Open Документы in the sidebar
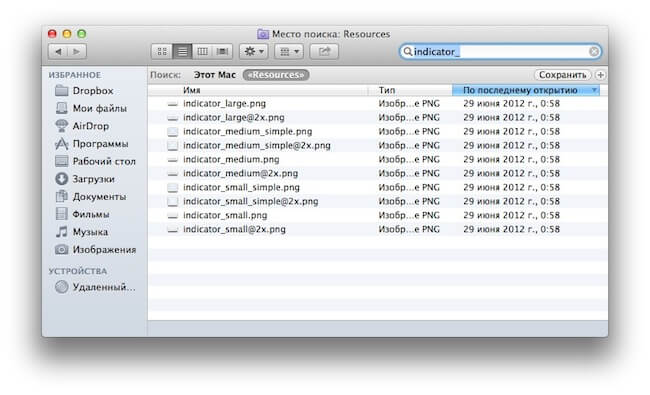650x395 pixels. pos(99,197)
